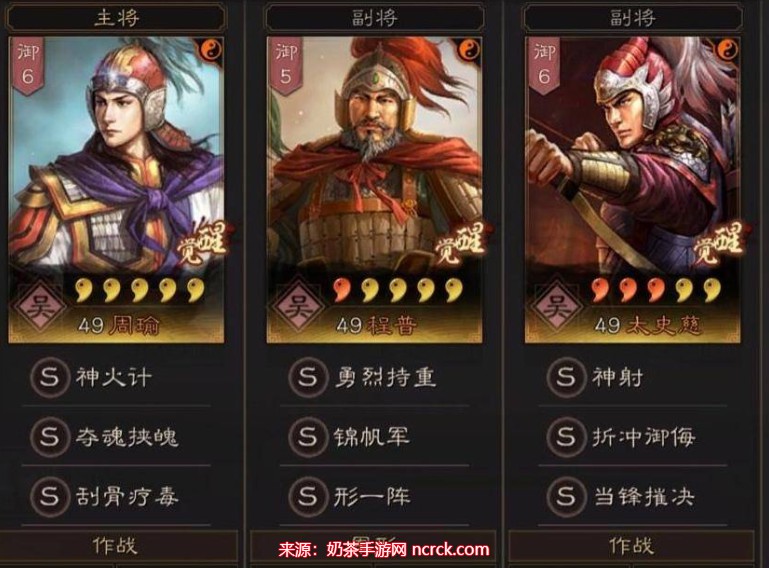This screenshot has height=568, width=769.
Task: Click the S rank icon beside 勇烈持重
Action: (x=308, y=377)
